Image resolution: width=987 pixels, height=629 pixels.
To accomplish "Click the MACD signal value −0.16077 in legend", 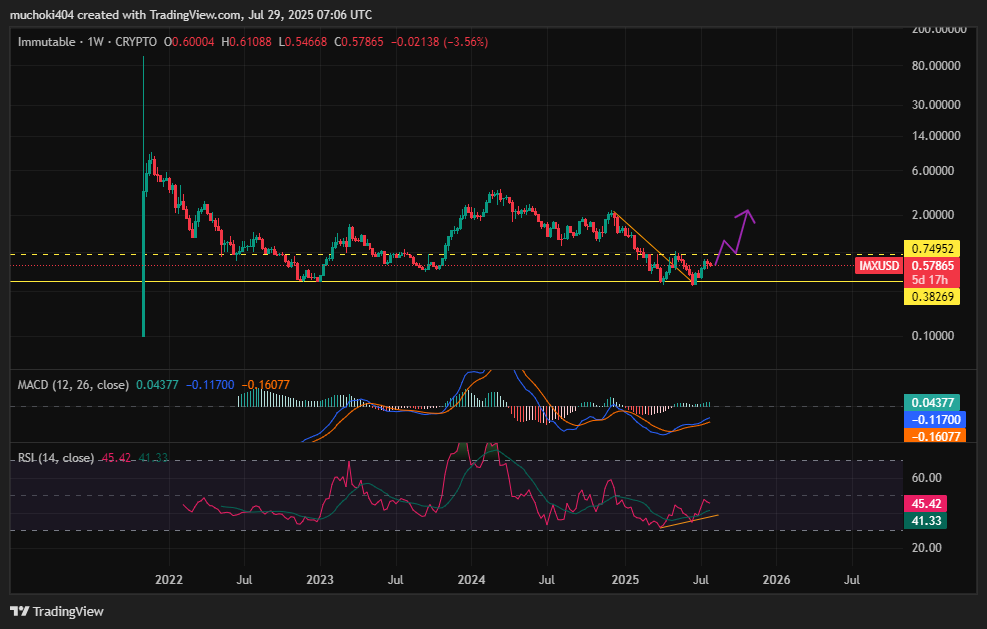I will point(266,385).
